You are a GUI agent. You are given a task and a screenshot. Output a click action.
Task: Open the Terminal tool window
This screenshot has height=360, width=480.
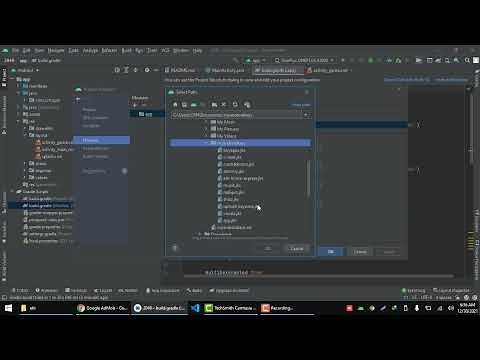pyautogui.click(x=76, y=290)
